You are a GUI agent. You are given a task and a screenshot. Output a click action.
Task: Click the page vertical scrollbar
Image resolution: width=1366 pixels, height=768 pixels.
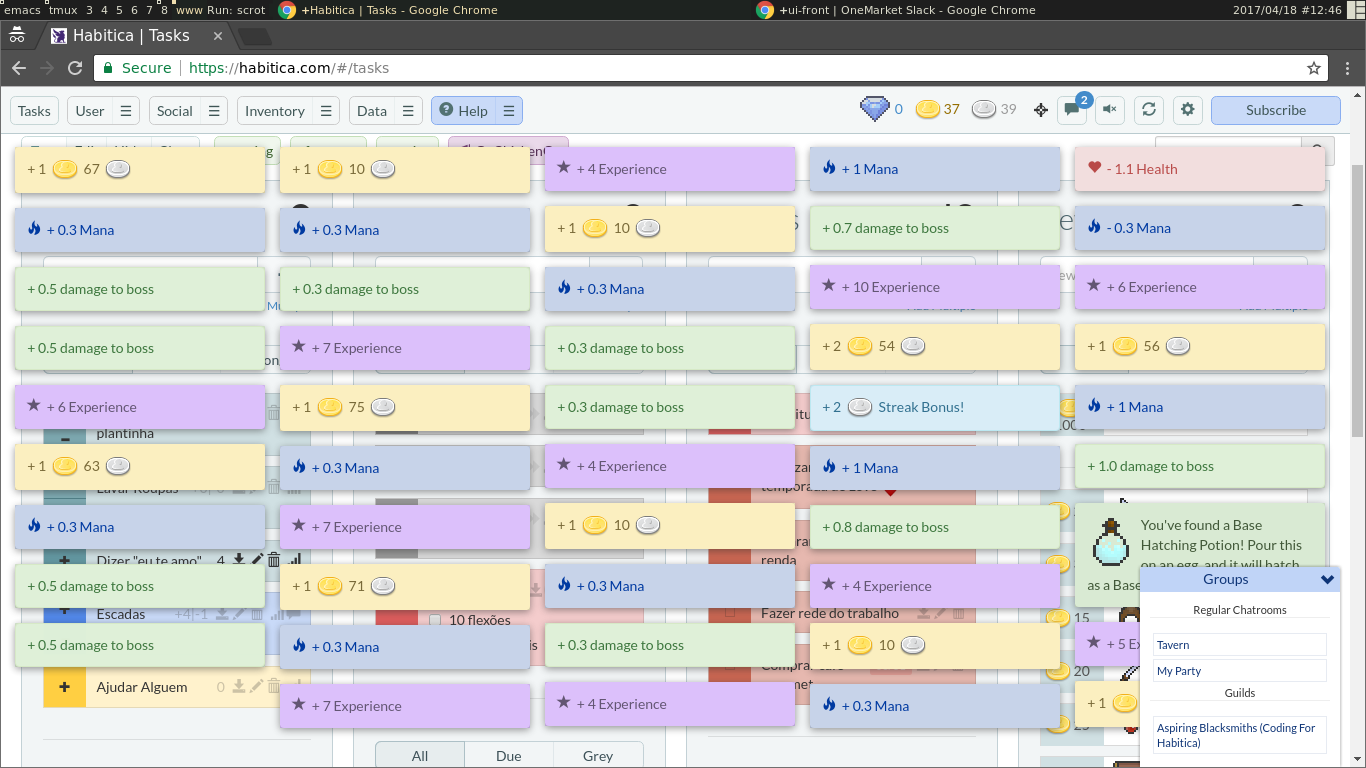(1357, 300)
